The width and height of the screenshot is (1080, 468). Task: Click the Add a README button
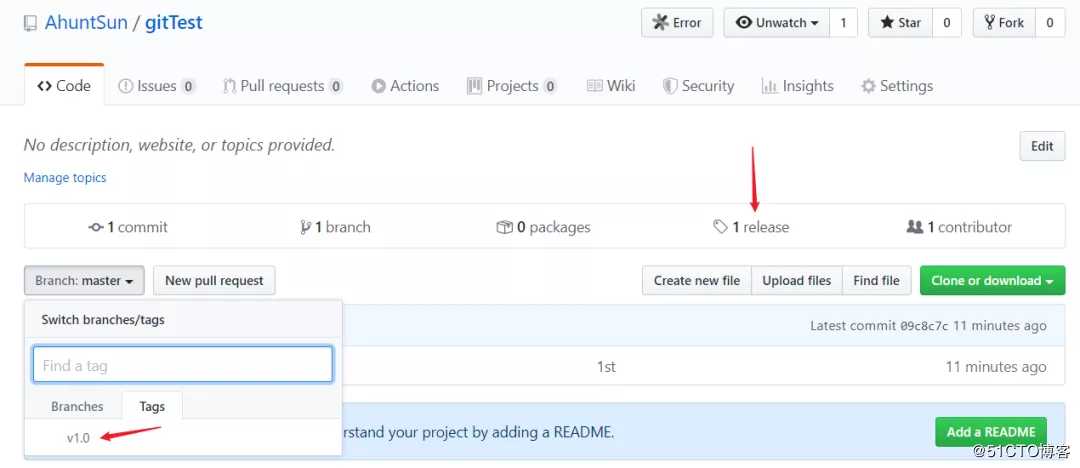click(990, 432)
